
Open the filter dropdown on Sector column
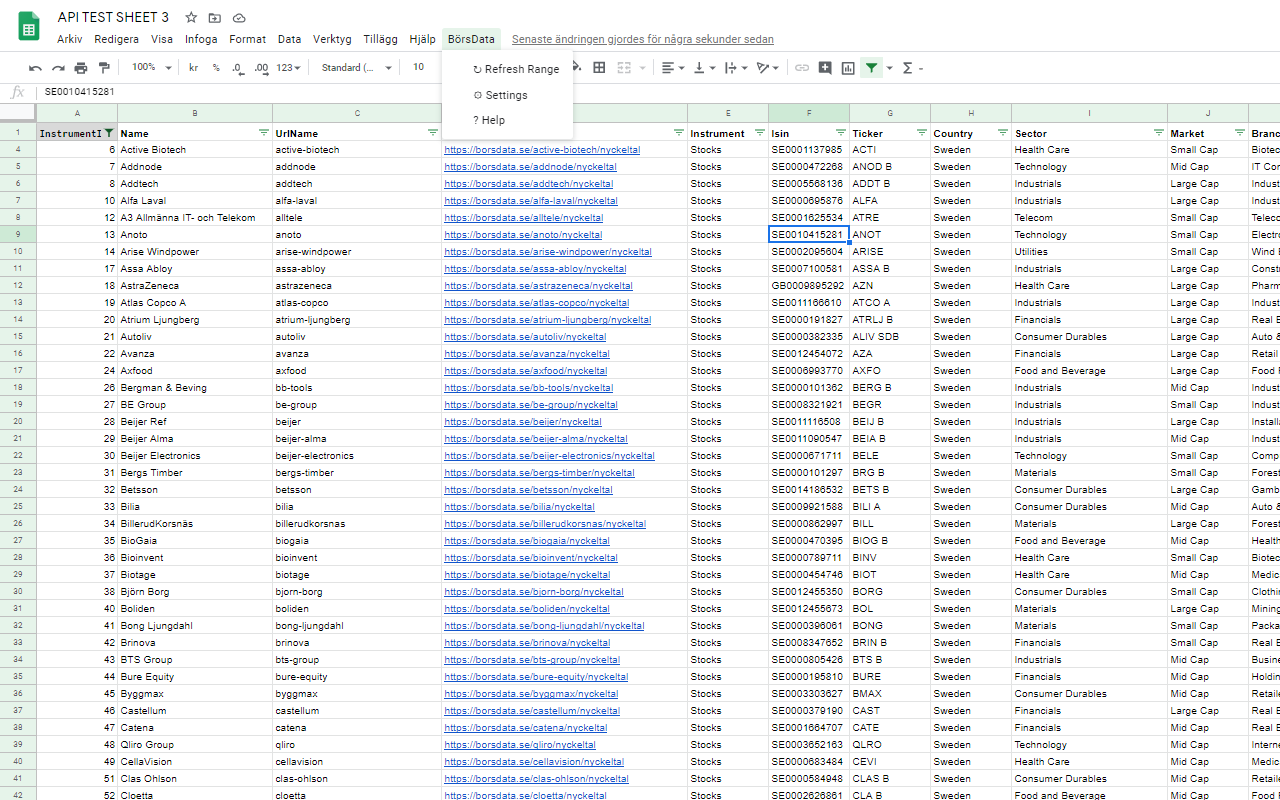click(x=1159, y=133)
